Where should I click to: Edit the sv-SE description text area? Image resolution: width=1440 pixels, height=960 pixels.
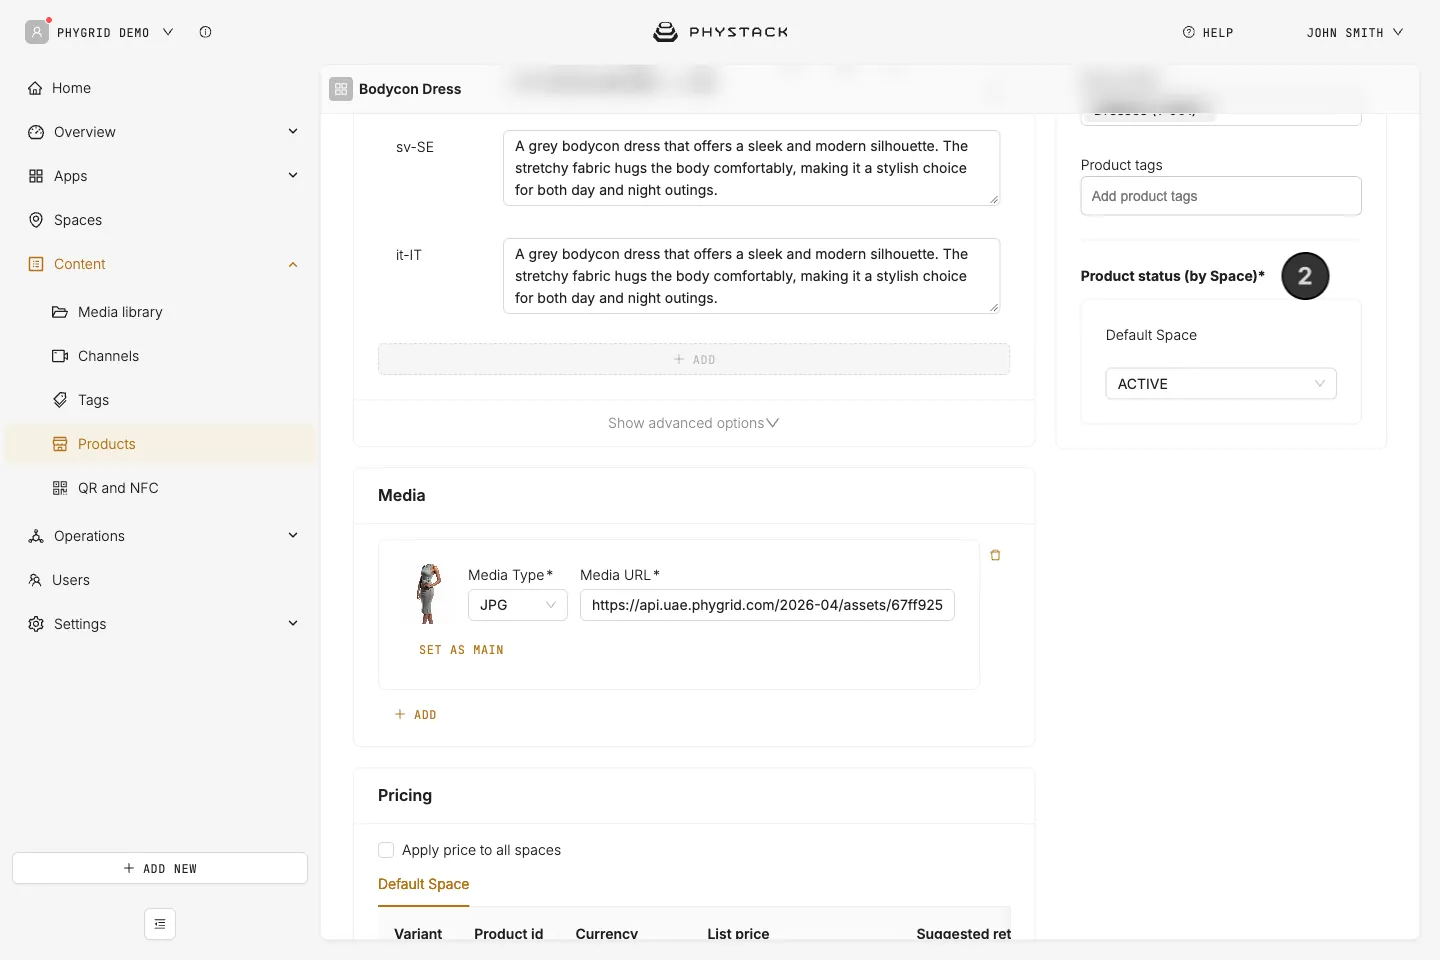click(x=751, y=168)
